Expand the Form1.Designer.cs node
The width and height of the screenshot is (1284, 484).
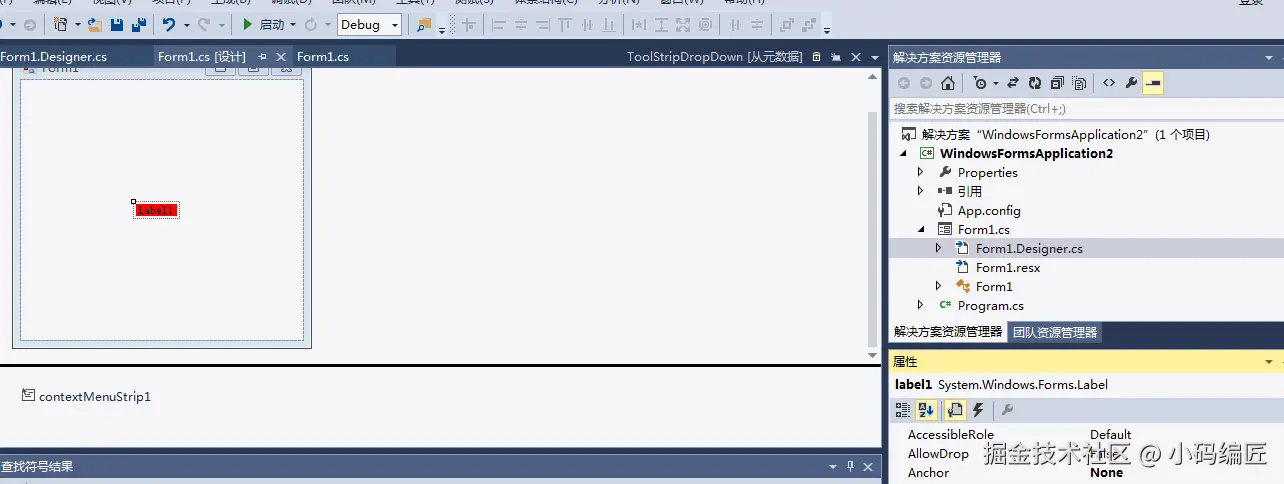click(x=939, y=248)
